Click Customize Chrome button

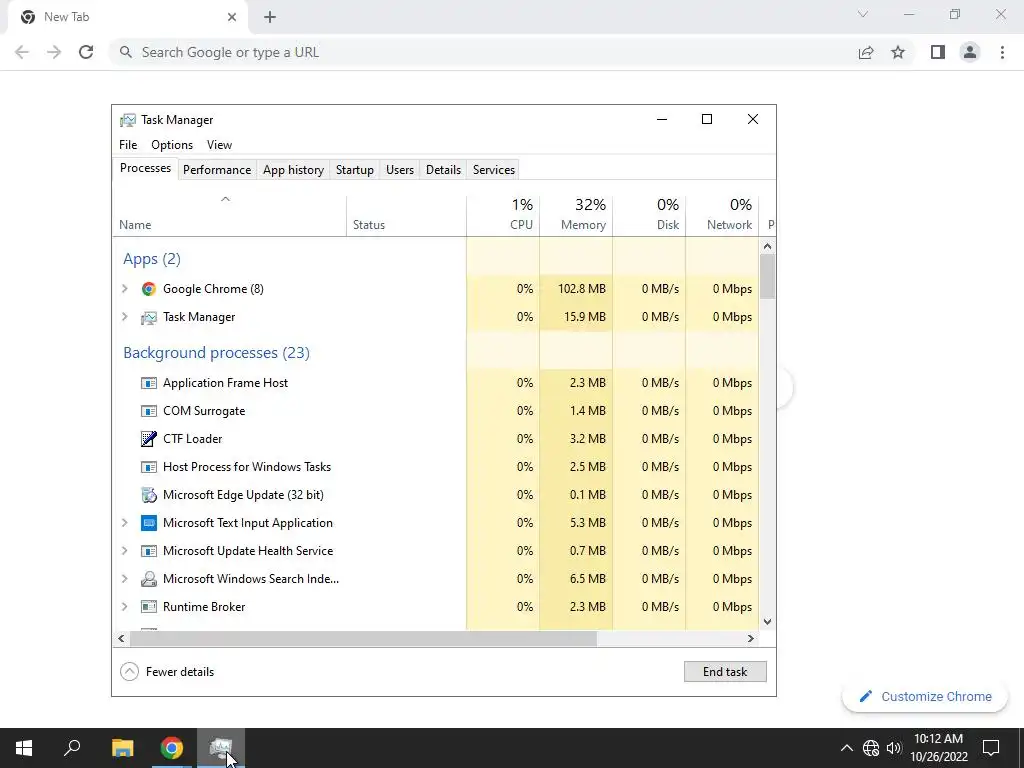point(925,696)
